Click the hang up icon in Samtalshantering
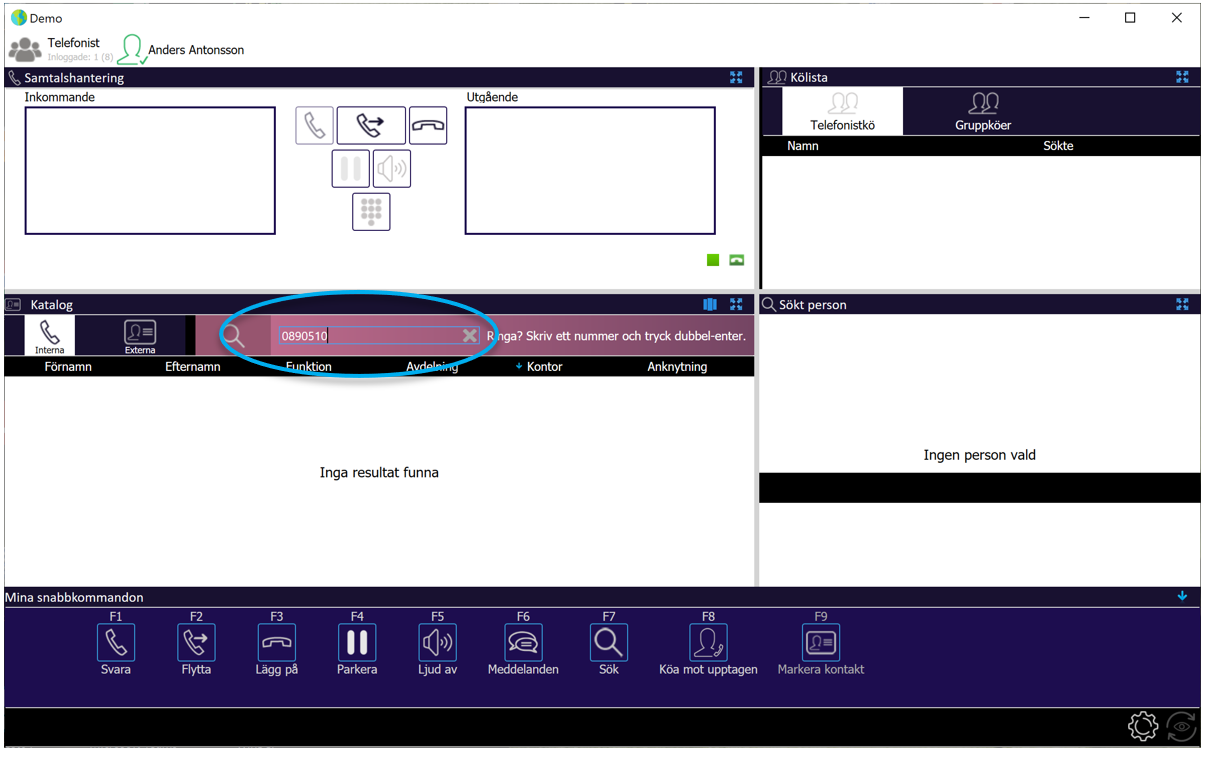1206x759 pixels. 428,126
